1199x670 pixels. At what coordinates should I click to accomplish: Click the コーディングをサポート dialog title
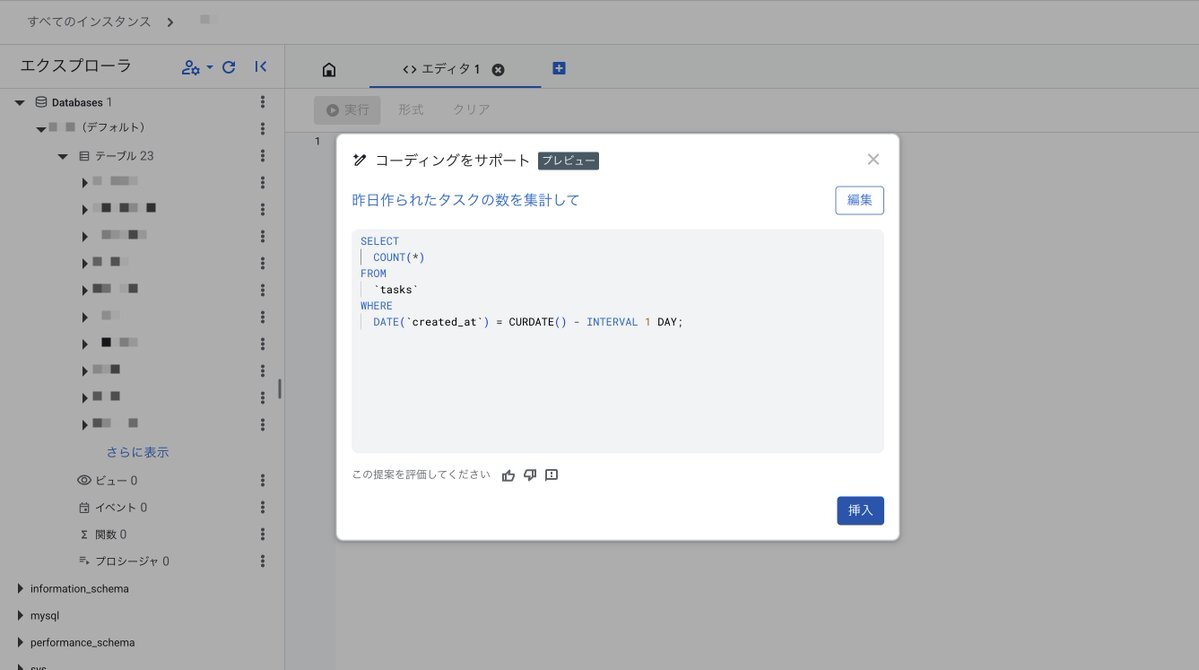(x=453, y=160)
